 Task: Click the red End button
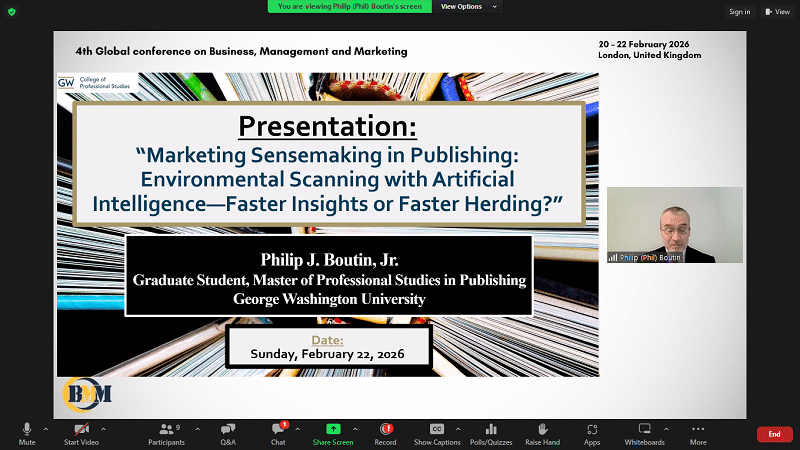coord(774,434)
